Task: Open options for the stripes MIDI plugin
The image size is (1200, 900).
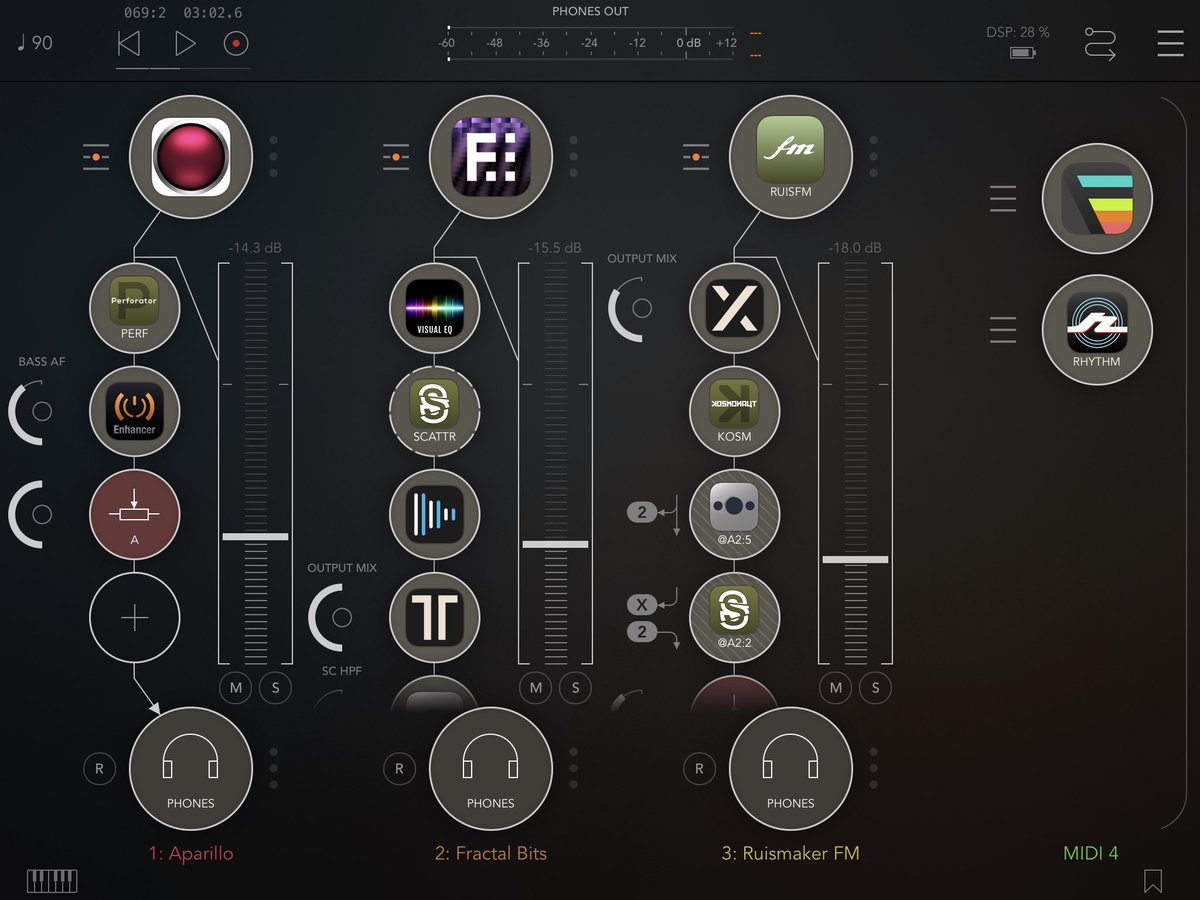Action: (1003, 198)
